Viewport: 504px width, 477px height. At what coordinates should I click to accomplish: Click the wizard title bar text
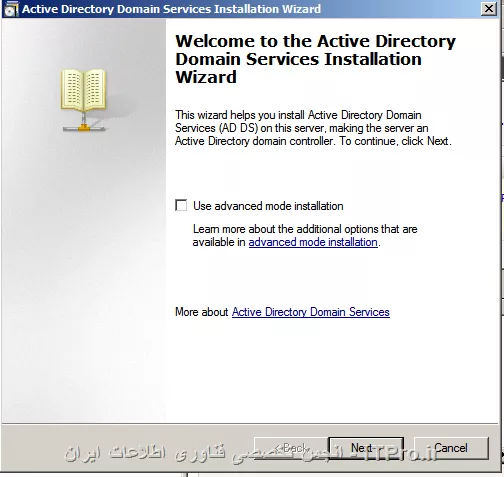pos(171,9)
